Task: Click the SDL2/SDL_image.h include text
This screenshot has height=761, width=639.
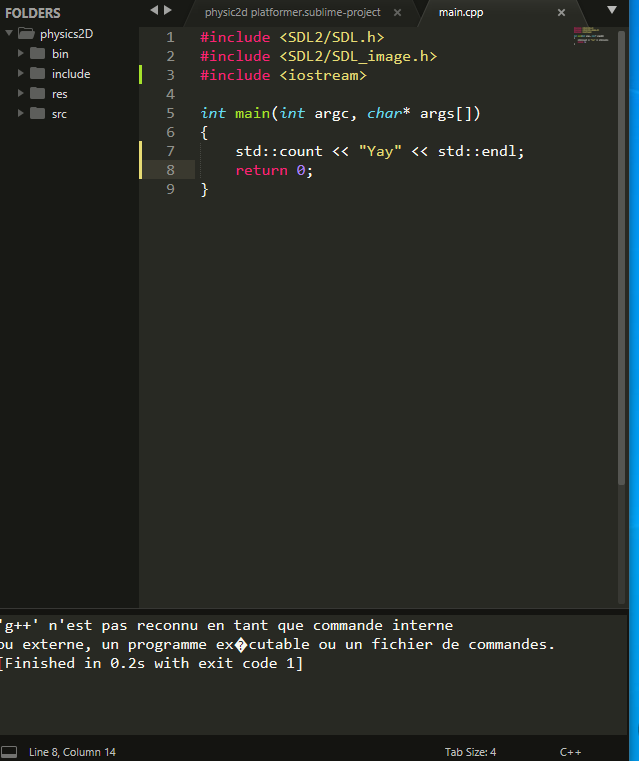Action: click(x=358, y=56)
